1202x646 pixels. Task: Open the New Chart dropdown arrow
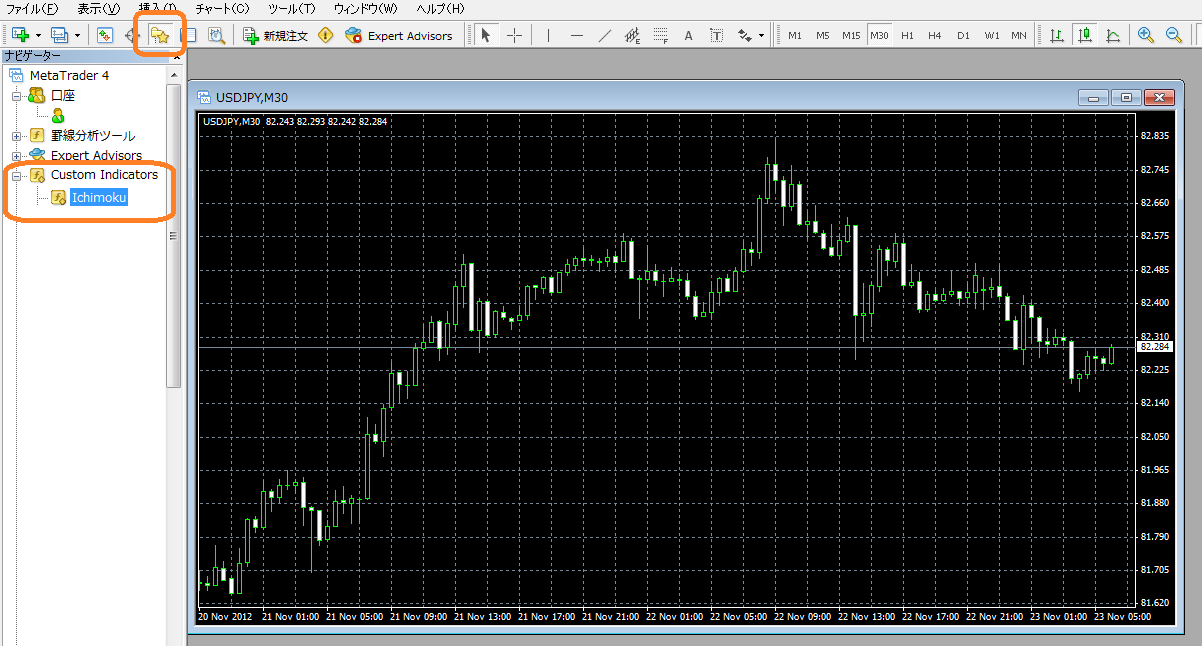(38, 35)
